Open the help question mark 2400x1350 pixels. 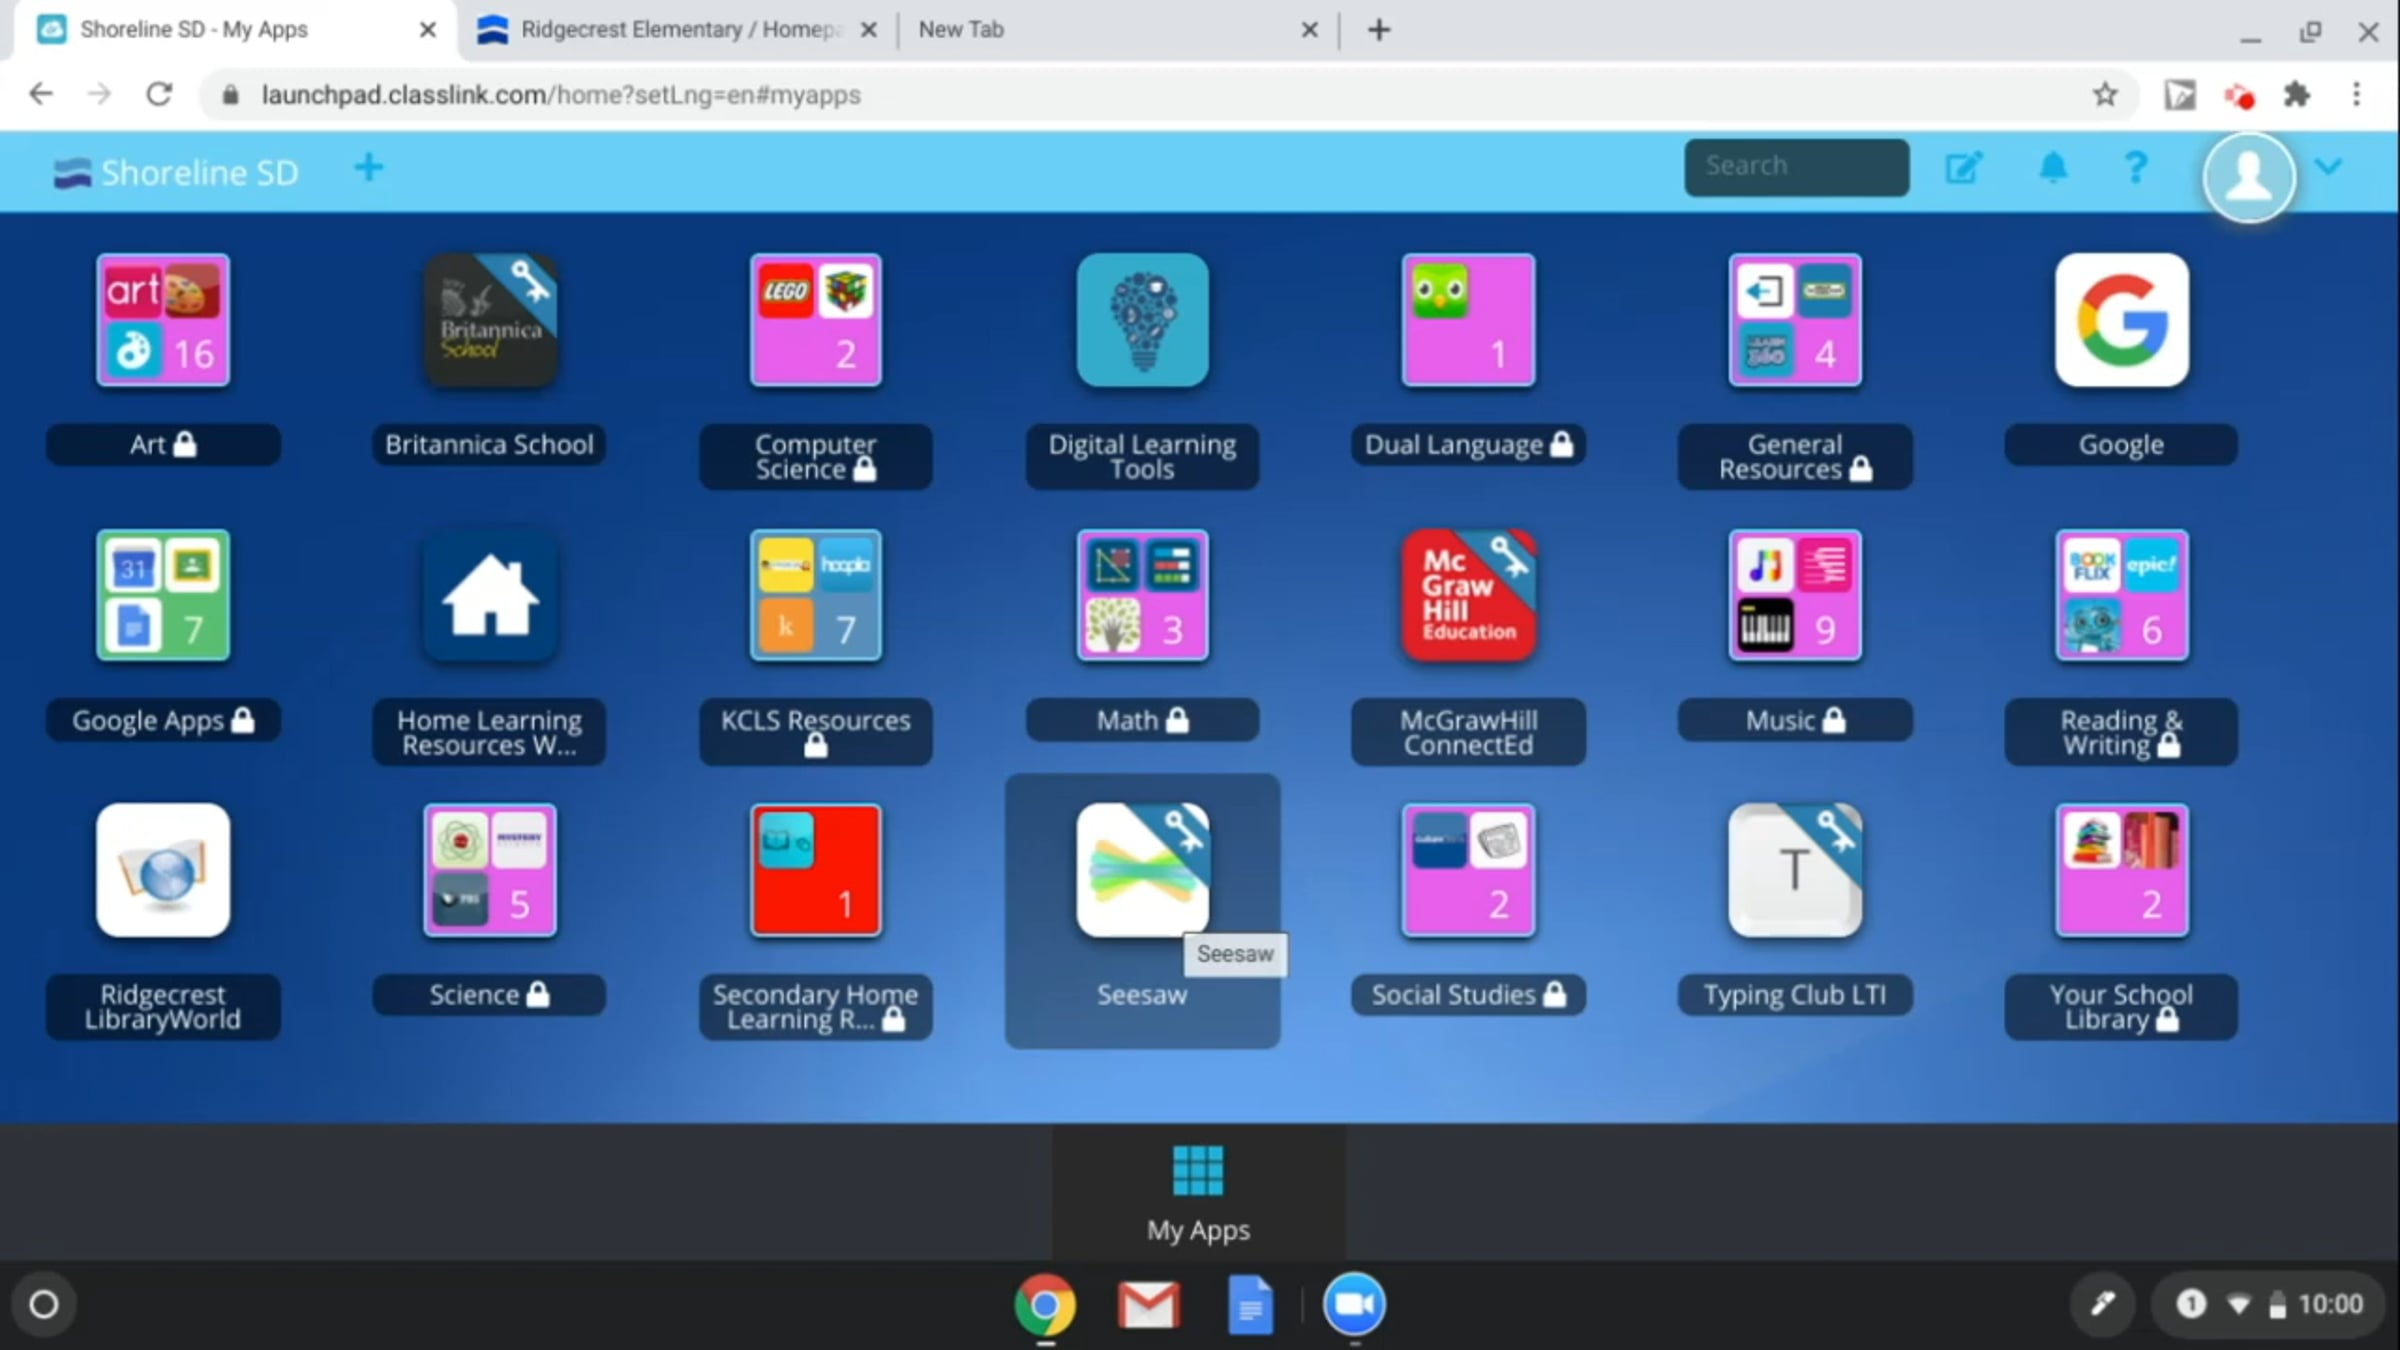point(2135,167)
